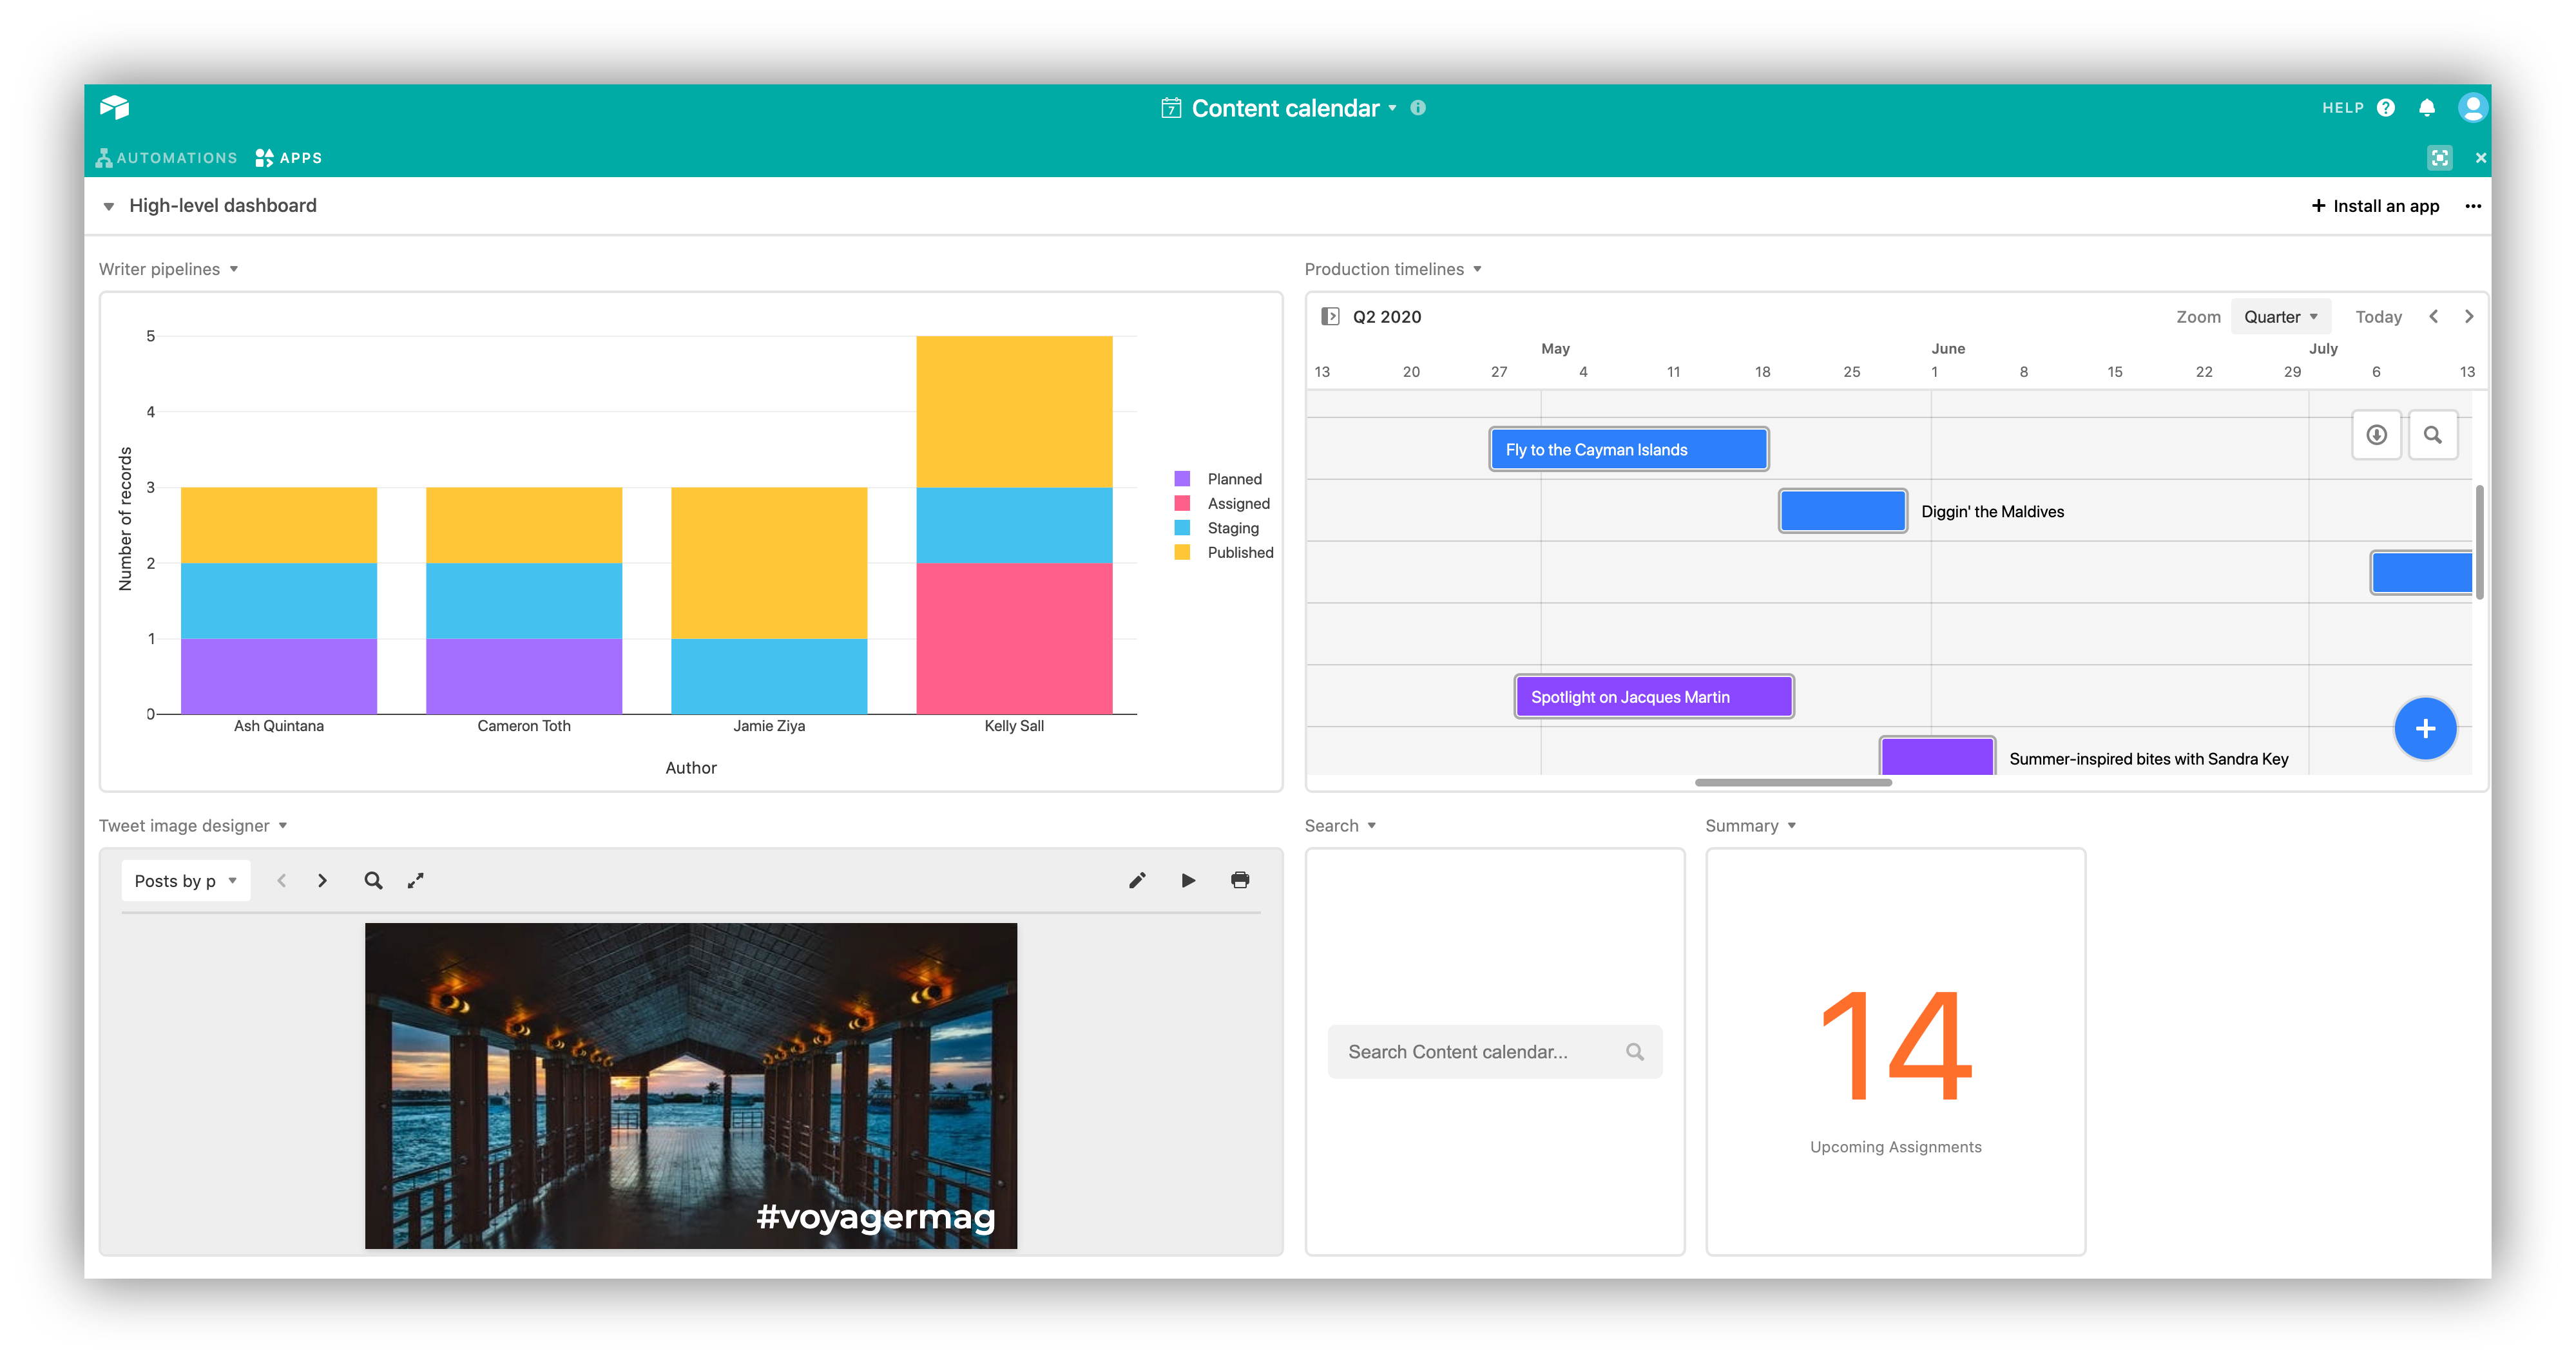
Task: Play the tweet image slideshow
Action: [1188, 880]
